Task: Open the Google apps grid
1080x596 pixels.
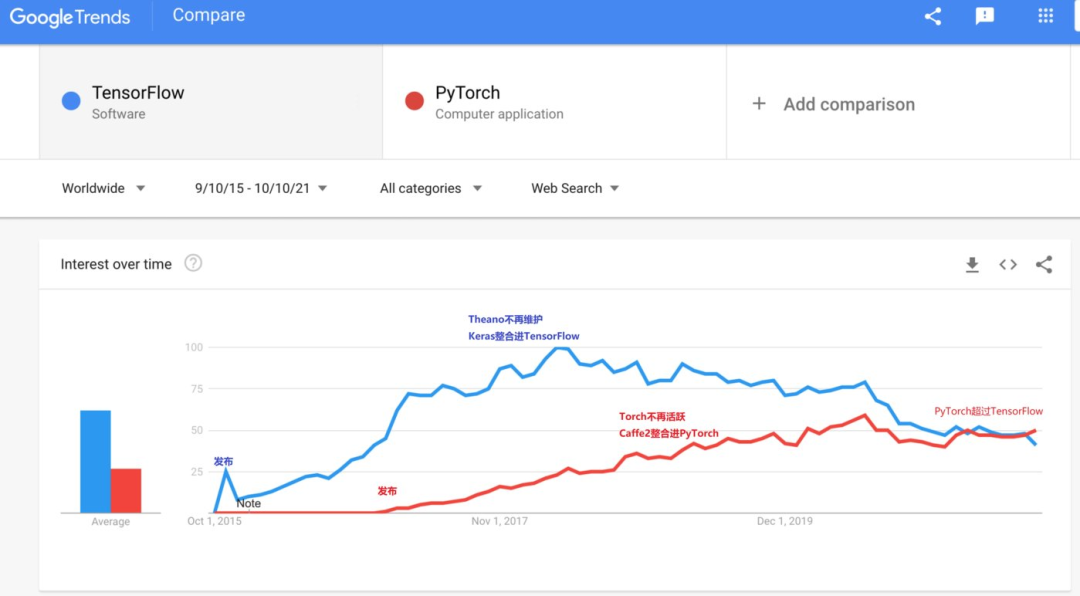Action: pyautogui.click(x=1046, y=16)
